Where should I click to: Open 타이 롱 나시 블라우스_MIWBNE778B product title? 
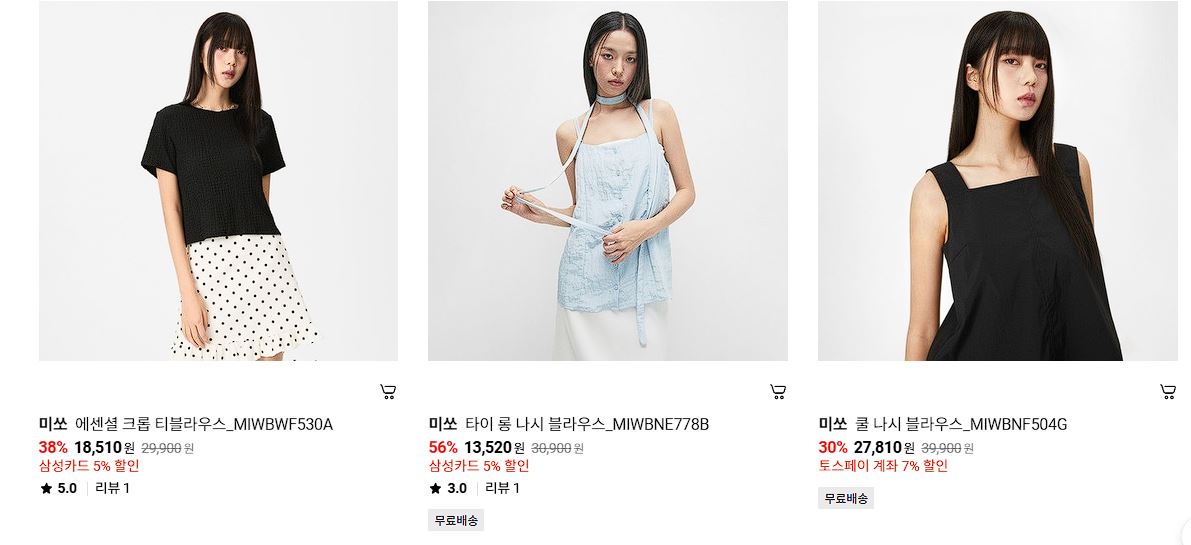pyautogui.click(x=587, y=424)
